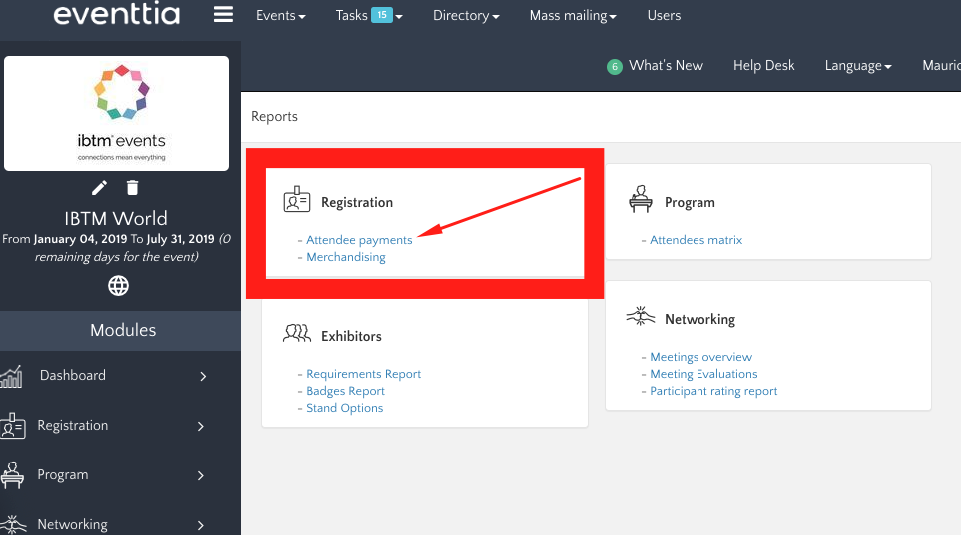Expand the Dashboard module chevron

click(x=203, y=376)
